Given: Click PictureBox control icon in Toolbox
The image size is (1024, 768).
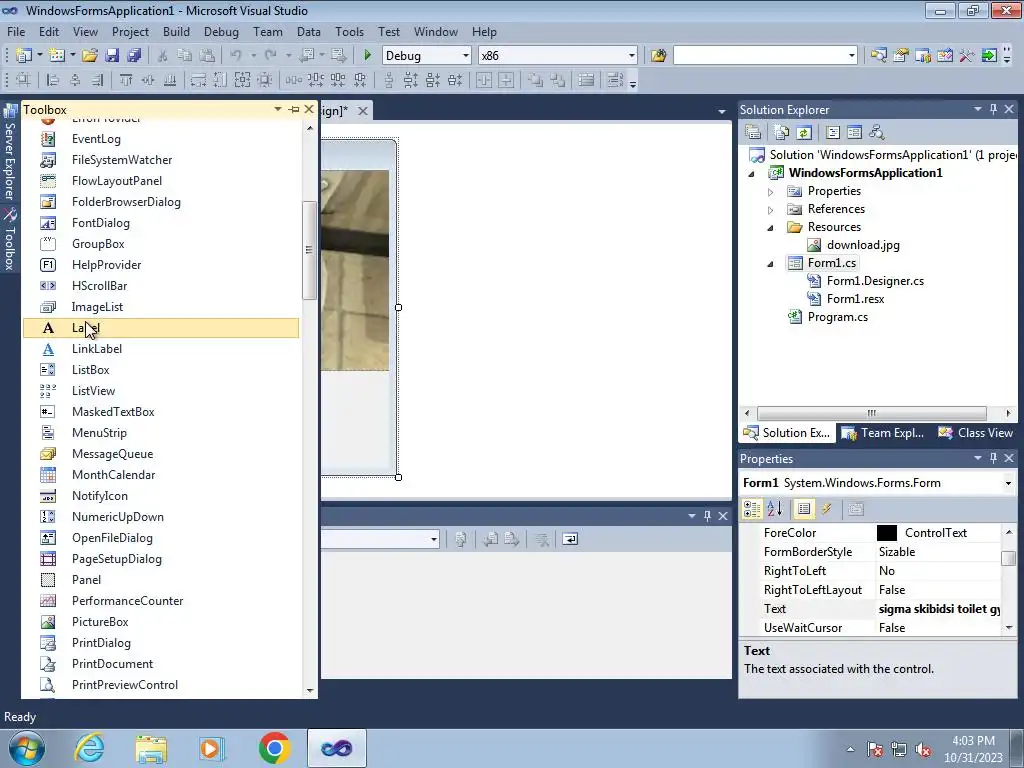Looking at the screenshot, I should pos(48,622).
